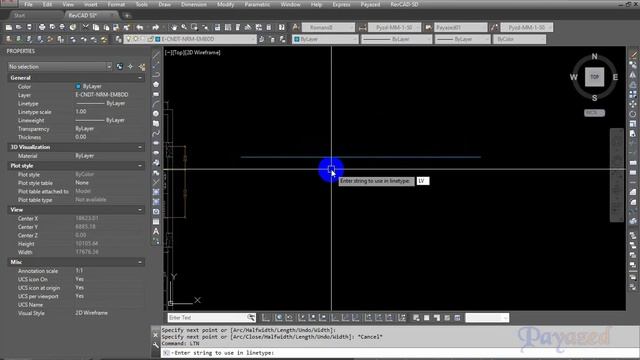Click the TOP face of ViewCube

pos(594,77)
